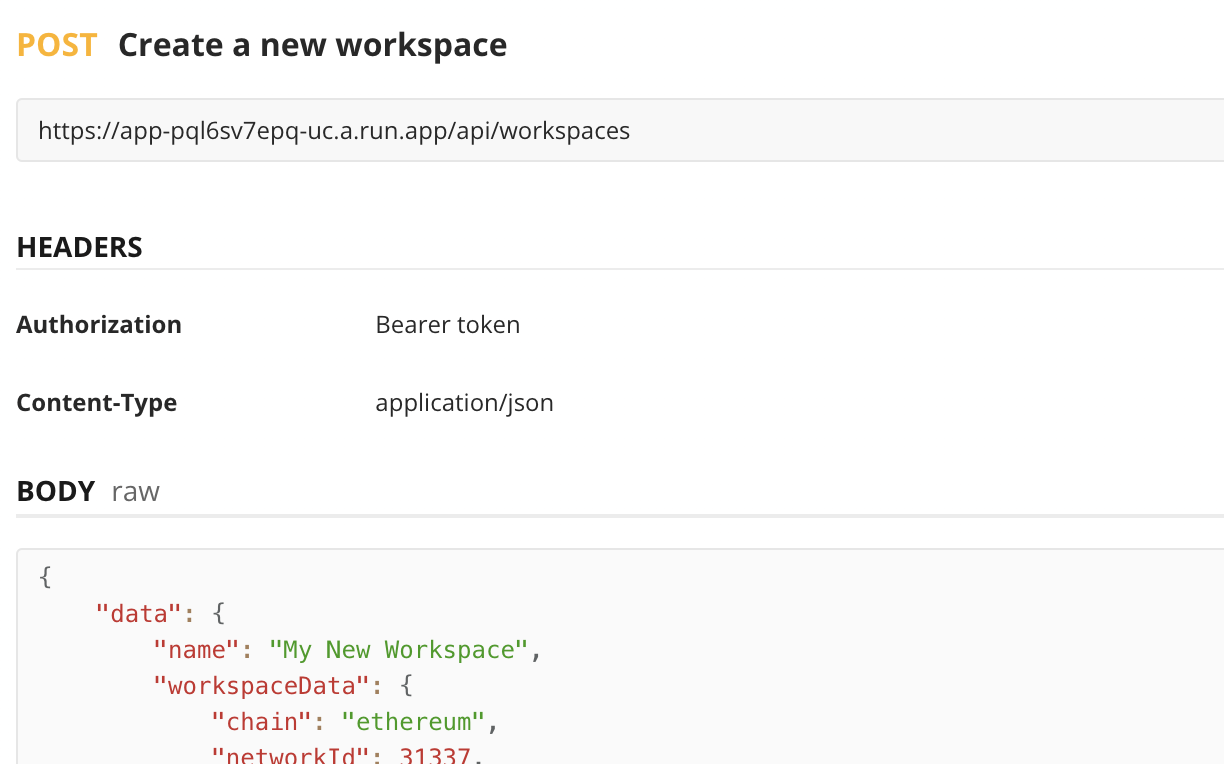Select the "name" key in the JSON
This screenshot has height=764, width=1224.
(196, 650)
